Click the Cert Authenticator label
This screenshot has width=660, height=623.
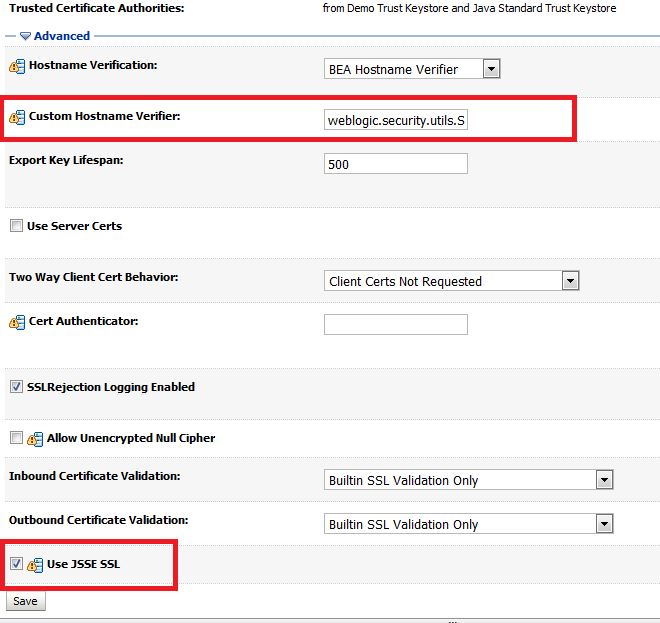(x=83, y=321)
